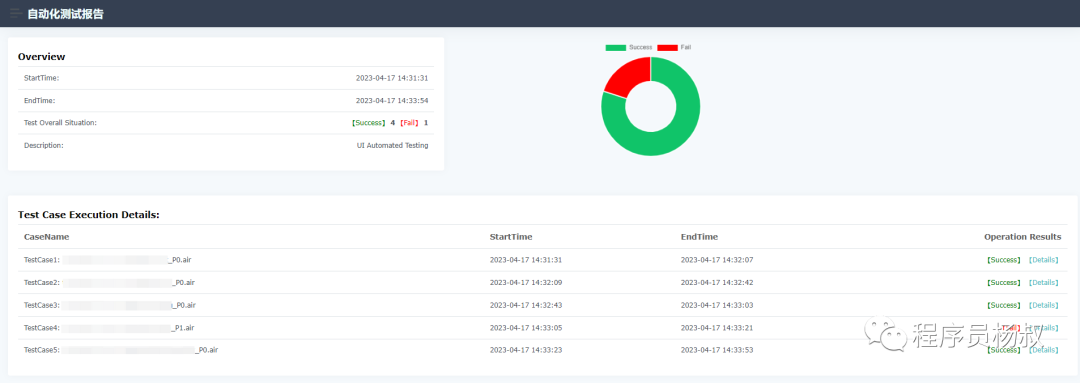Select TestCase4 start time 14:33:05
Image resolution: width=1080 pixels, height=383 pixels.
[x=526, y=328]
